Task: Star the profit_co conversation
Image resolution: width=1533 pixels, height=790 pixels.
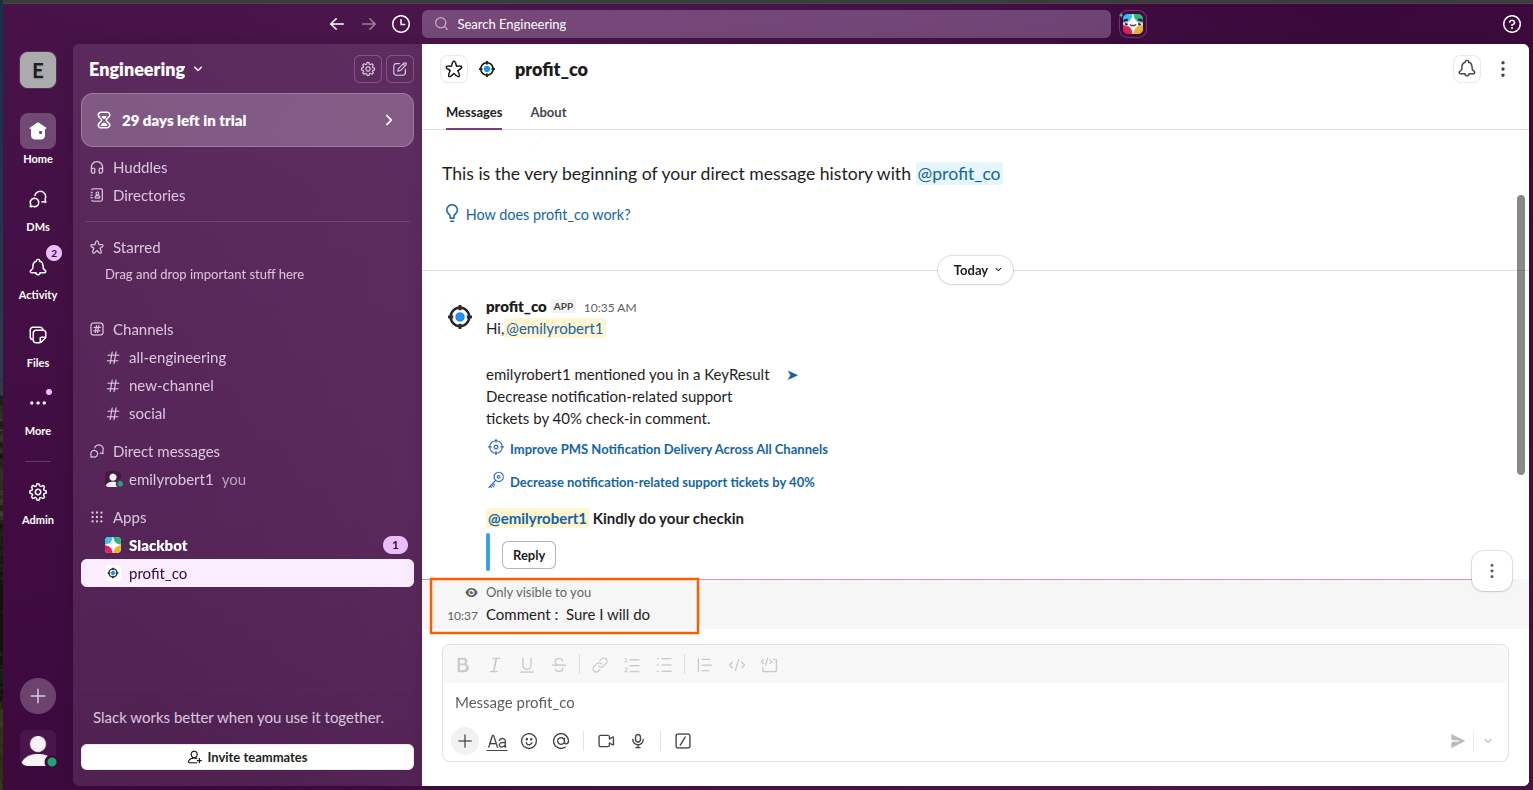Action: (x=454, y=69)
